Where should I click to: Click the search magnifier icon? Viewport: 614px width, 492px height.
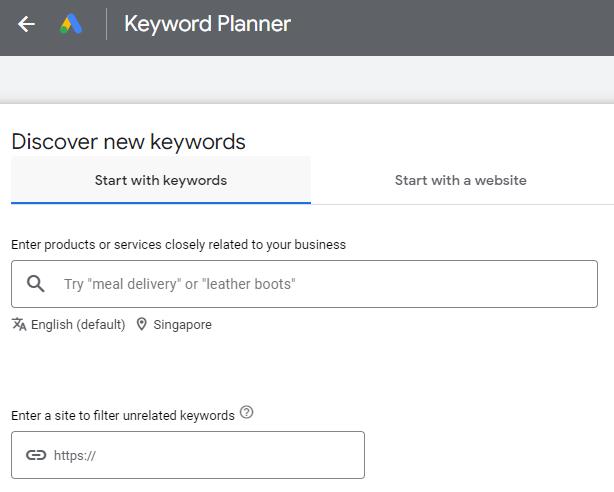coord(36,283)
